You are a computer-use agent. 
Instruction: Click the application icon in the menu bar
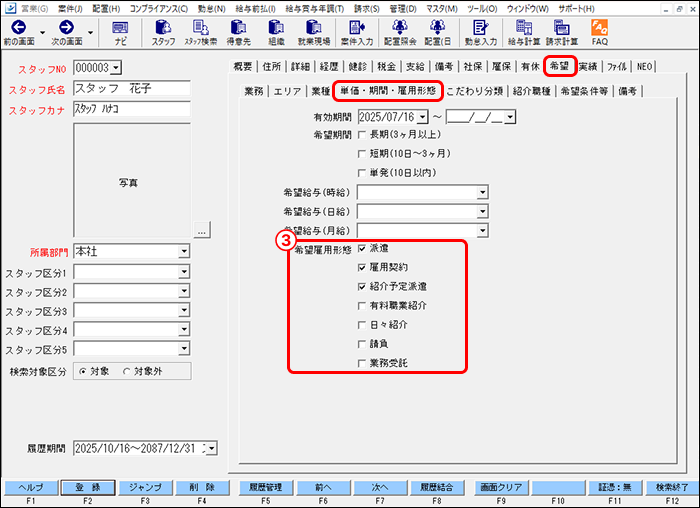[x=10, y=8]
